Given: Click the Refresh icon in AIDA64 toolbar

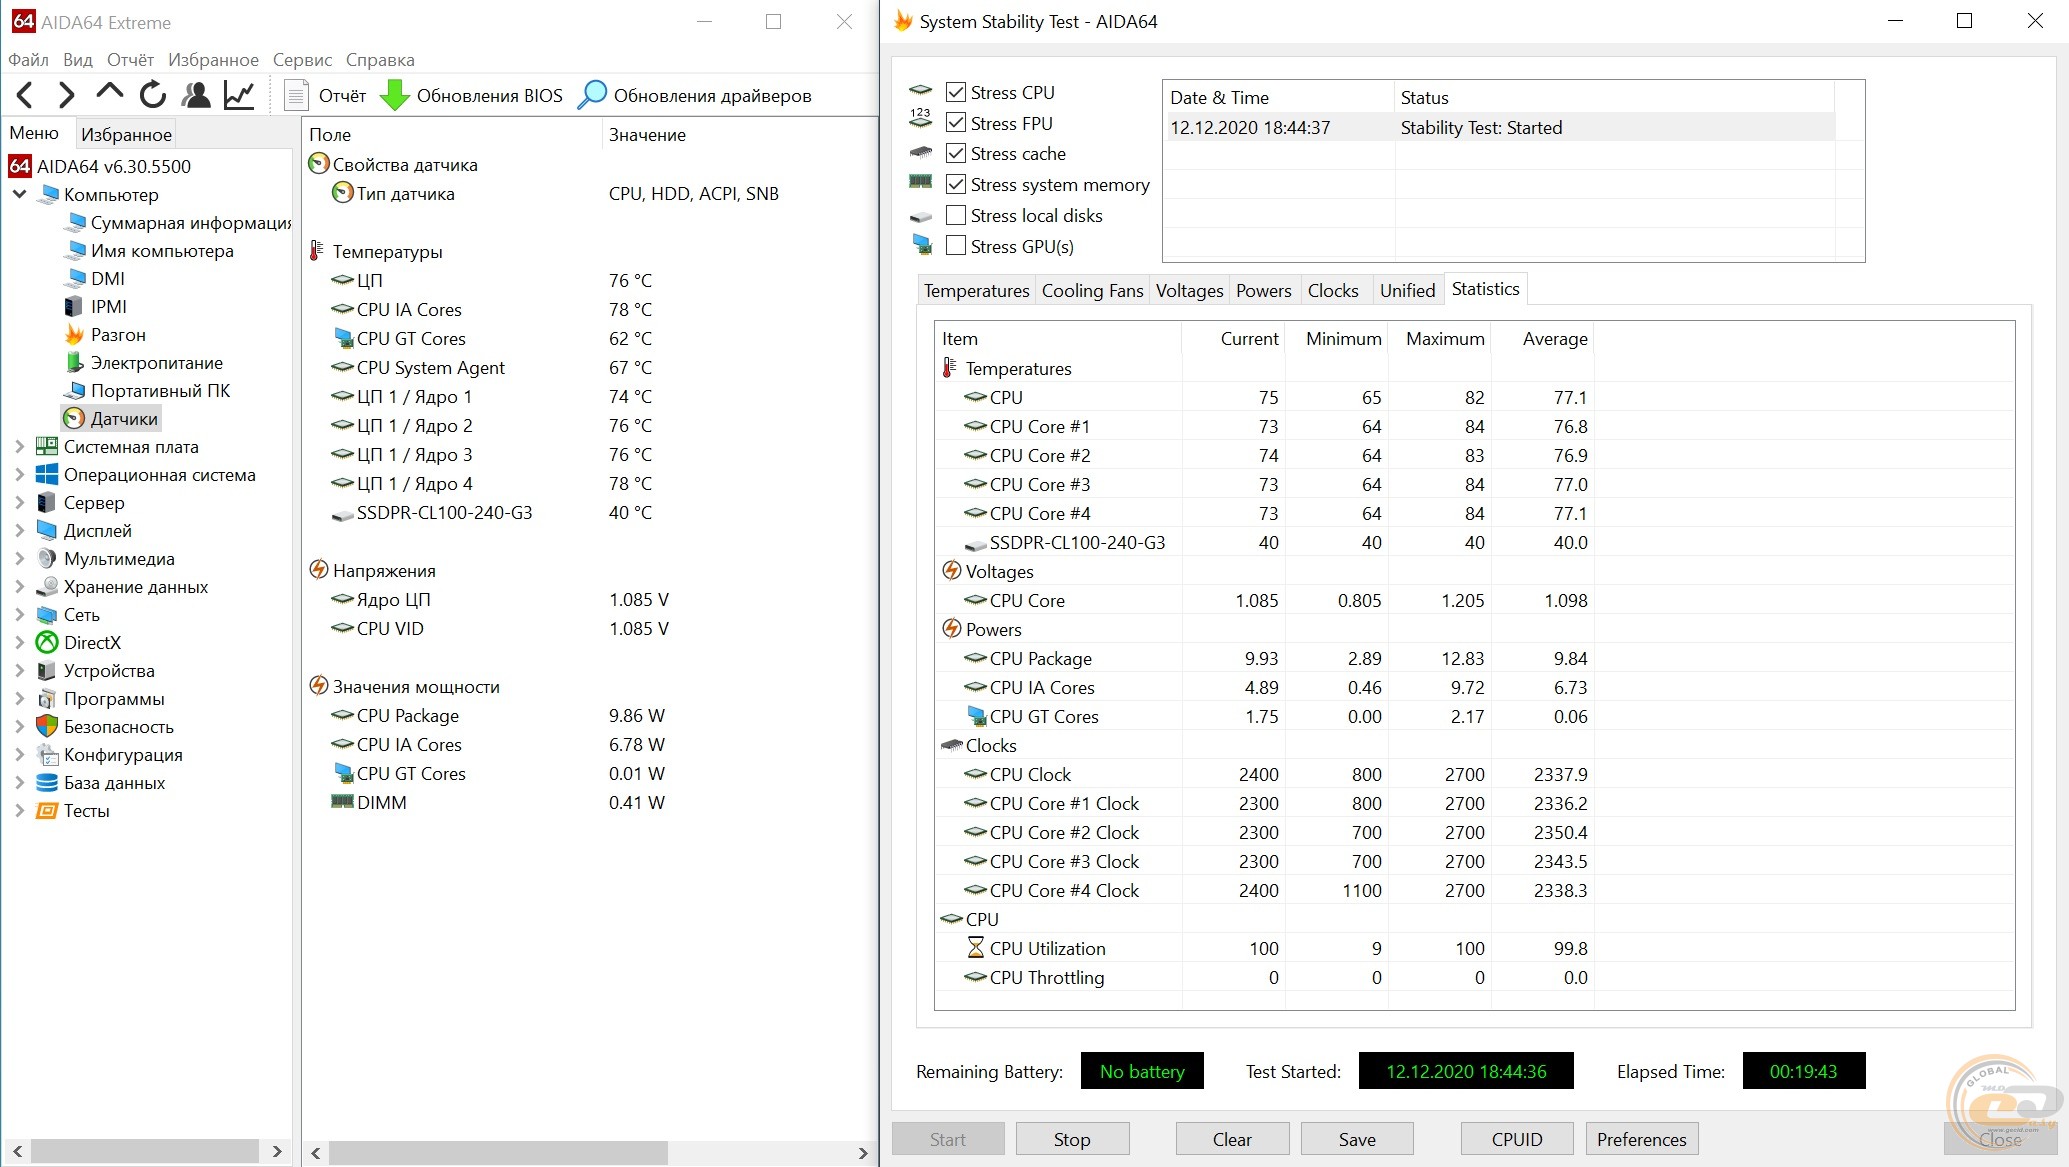Looking at the screenshot, I should 153,95.
